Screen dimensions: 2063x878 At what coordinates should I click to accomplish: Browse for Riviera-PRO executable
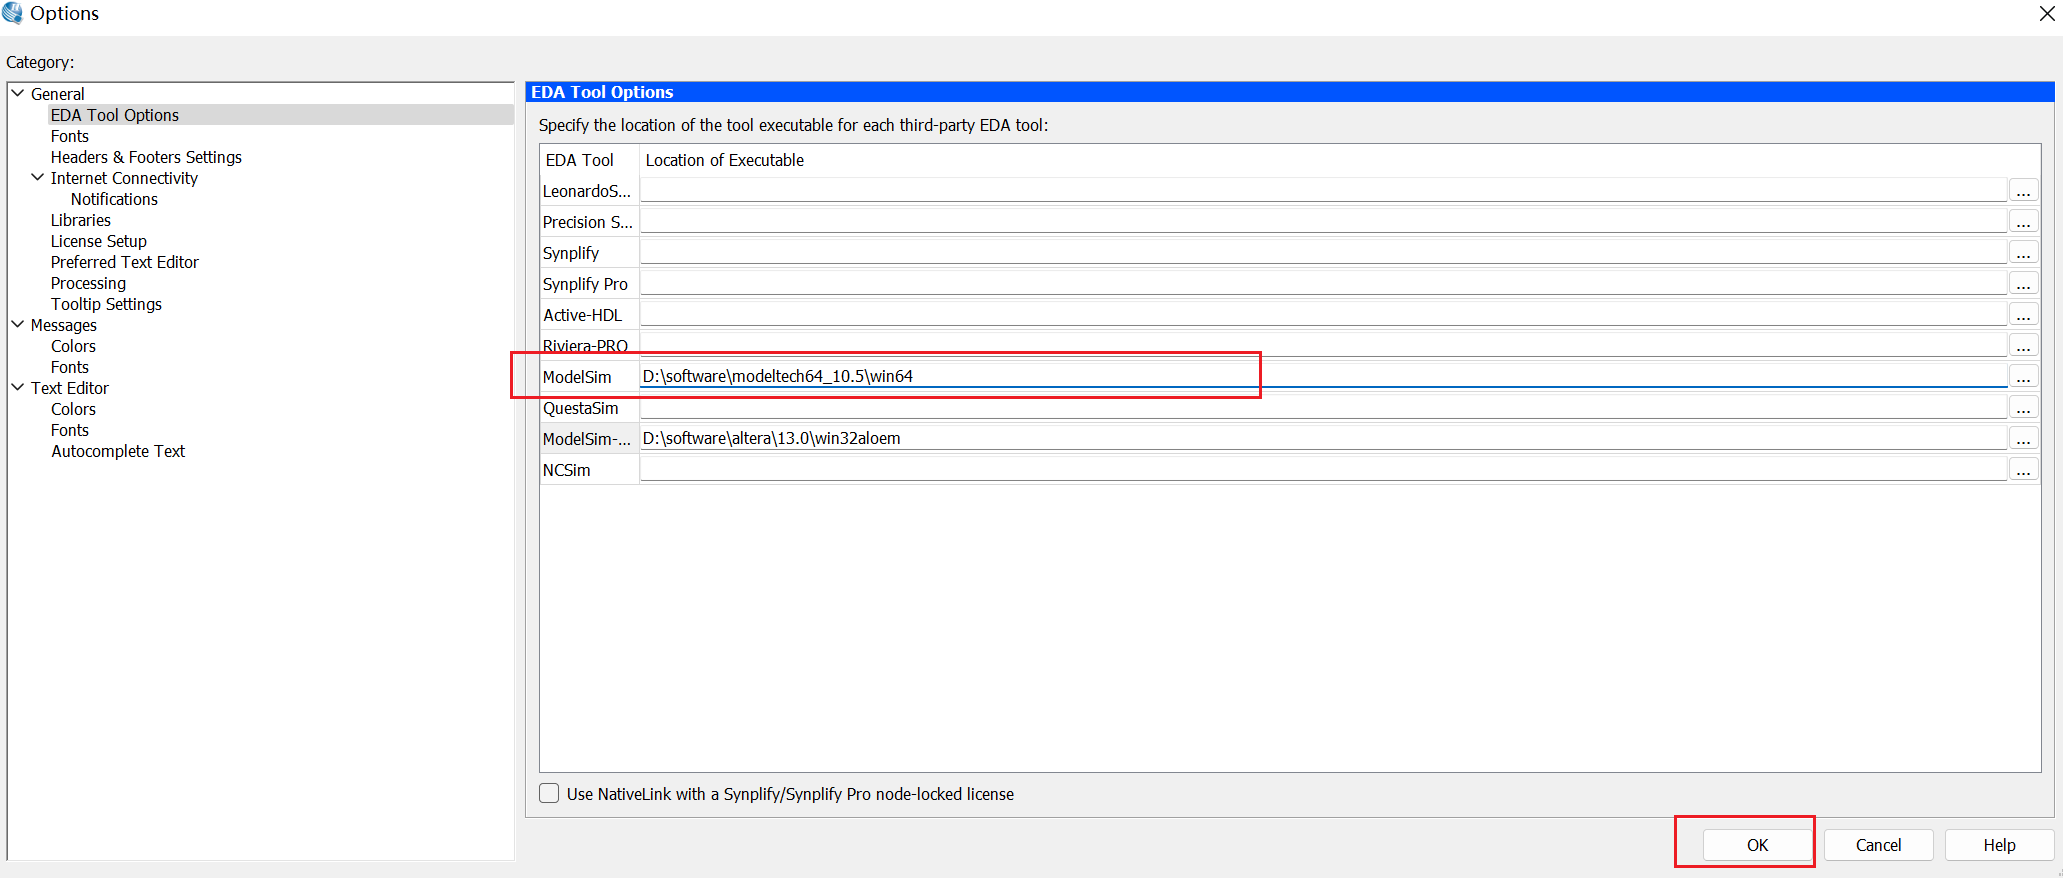[x=2023, y=346]
